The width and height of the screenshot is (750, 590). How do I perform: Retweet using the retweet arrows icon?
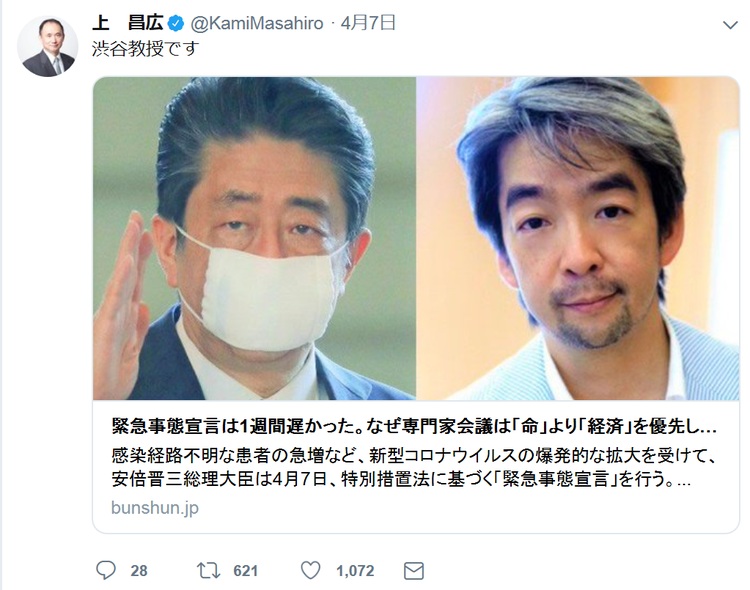pos(209,570)
